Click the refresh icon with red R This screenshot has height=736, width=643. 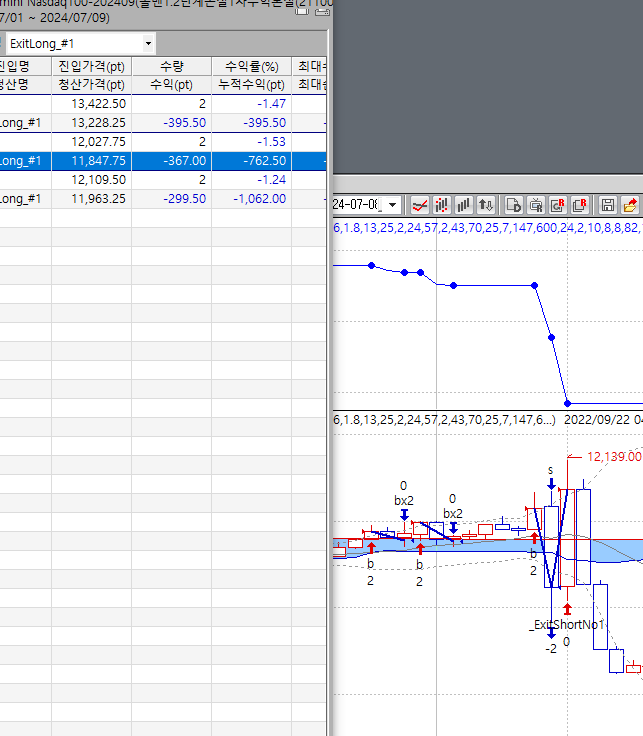(x=558, y=205)
